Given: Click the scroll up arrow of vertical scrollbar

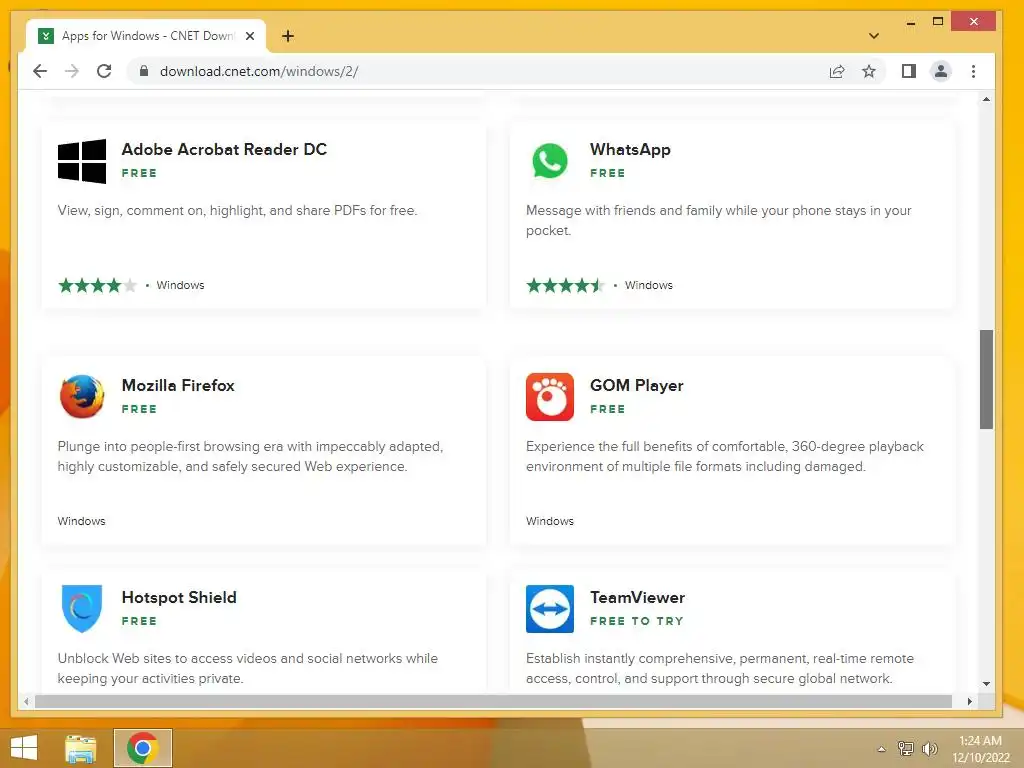Looking at the screenshot, I should click(x=986, y=99).
